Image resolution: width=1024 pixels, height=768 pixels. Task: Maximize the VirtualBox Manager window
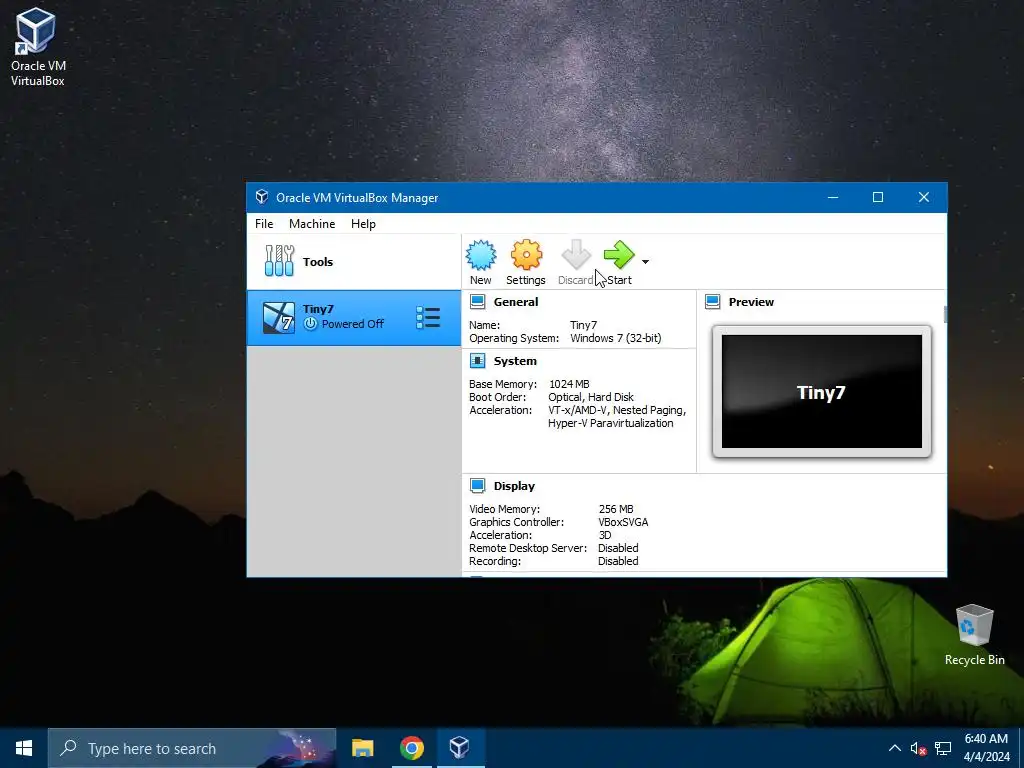(878, 197)
